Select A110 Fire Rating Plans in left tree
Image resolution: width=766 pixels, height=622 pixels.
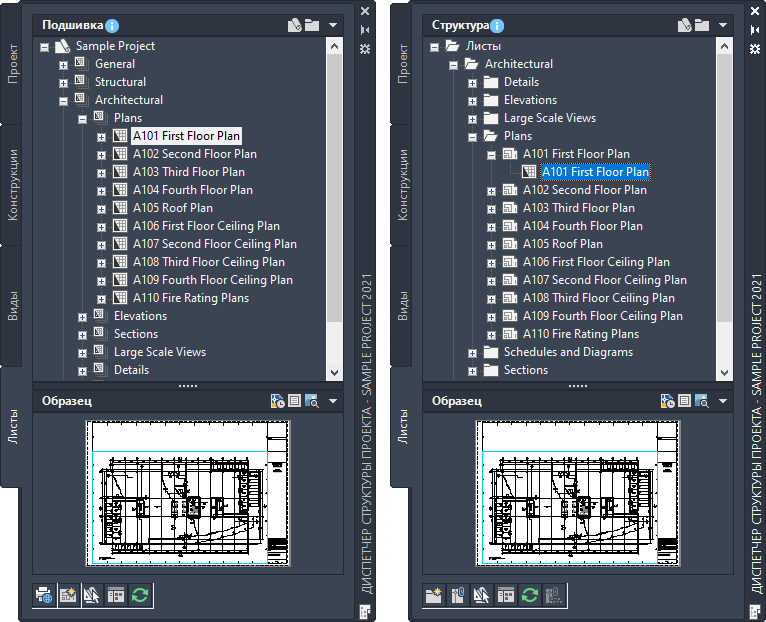pyautogui.click(x=191, y=298)
